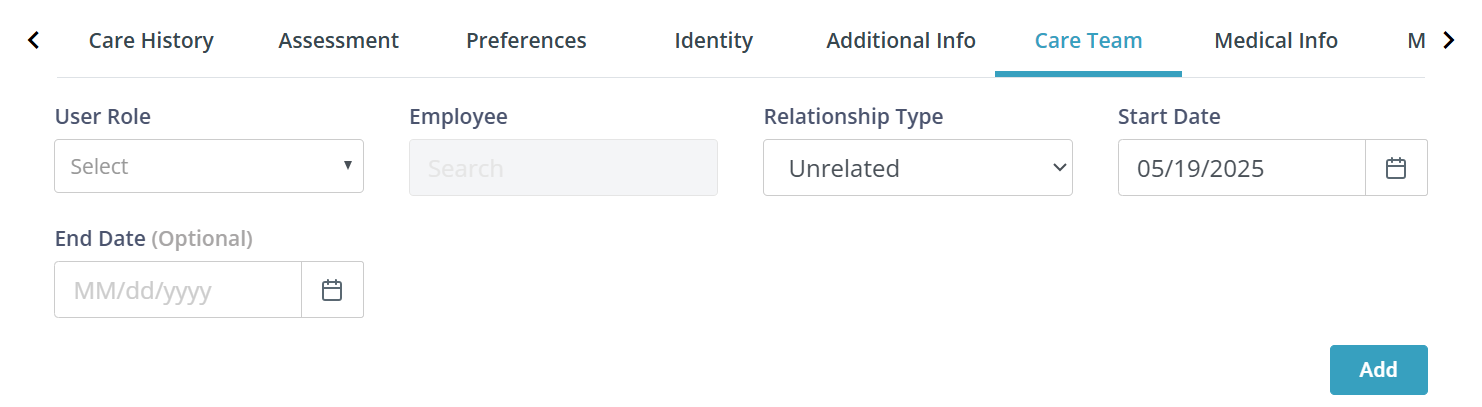The image size is (1482, 407).
Task: Expand the Relationship Type dropdown showing Unrelated
Action: pyautogui.click(x=918, y=168)
